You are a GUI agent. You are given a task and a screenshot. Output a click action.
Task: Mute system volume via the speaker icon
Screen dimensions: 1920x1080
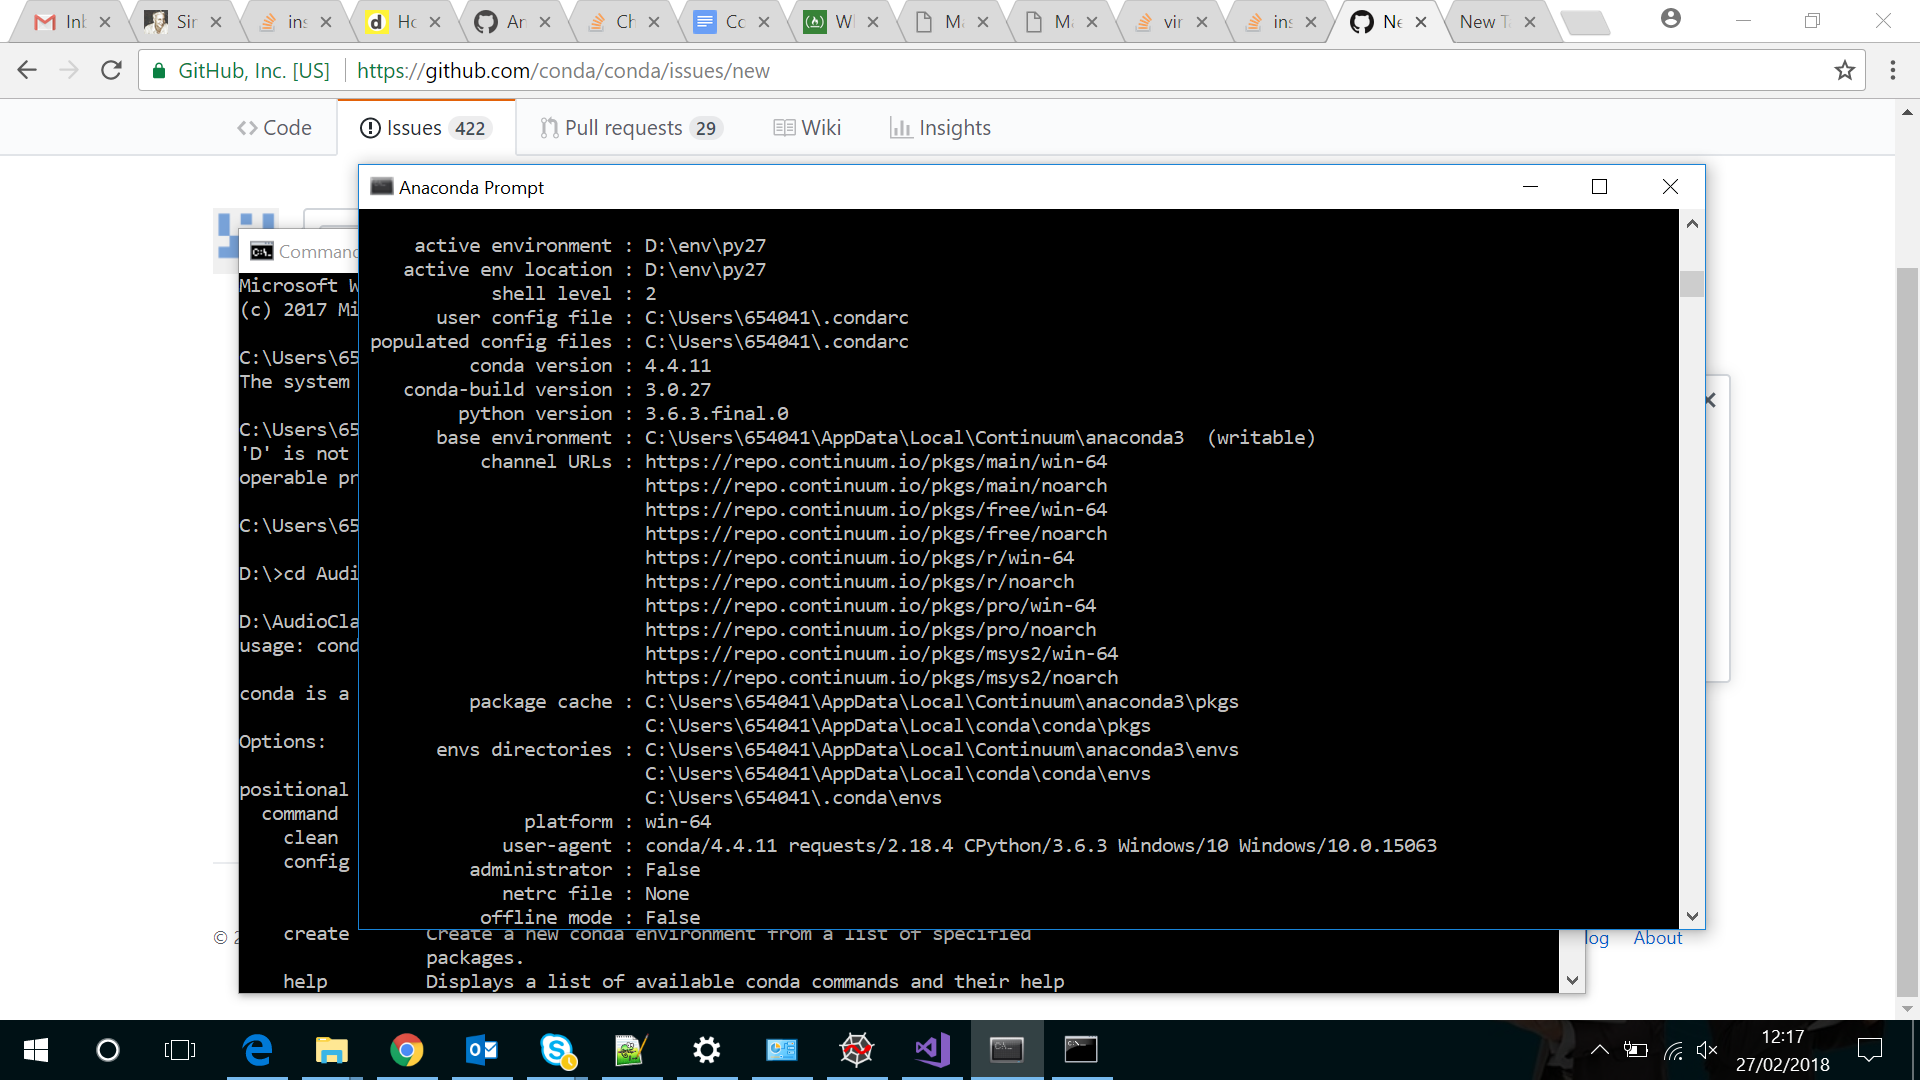[x=1708, y=1050]
